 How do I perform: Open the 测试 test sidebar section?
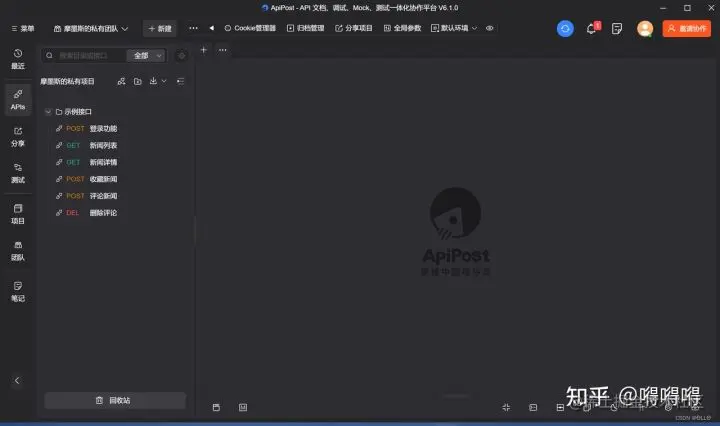(18, 173)
